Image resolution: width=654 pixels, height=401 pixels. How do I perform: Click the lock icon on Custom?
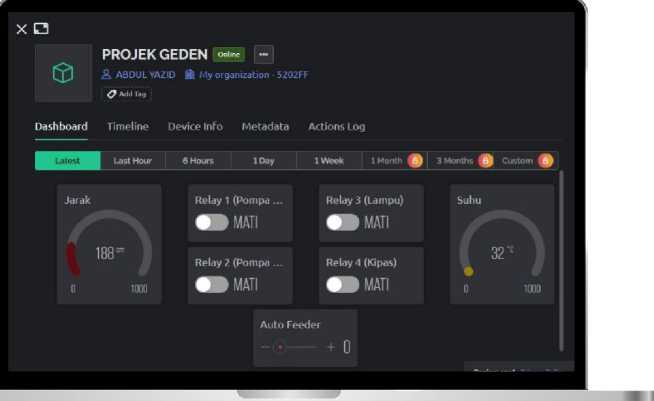pos(545,161)
